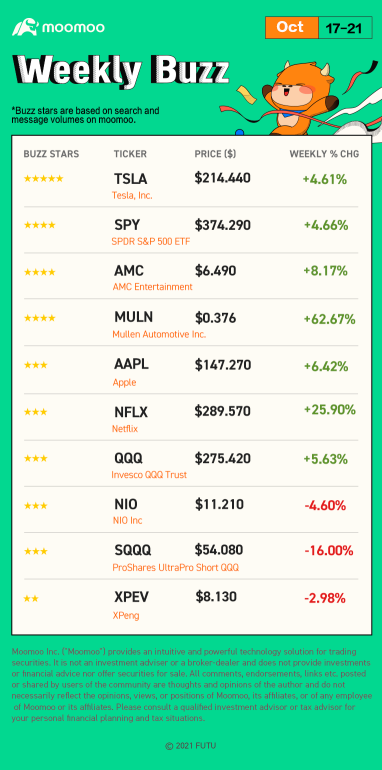This screenshot has width=382, height=770.
Task: Select the 17-21 date range label
Action: (x=345, y=28)
